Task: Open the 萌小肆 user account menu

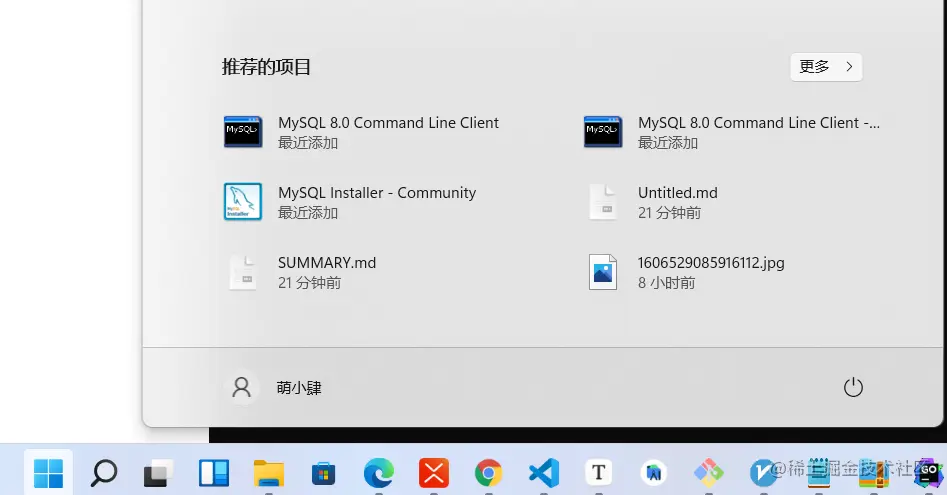Action: [273, 388]
